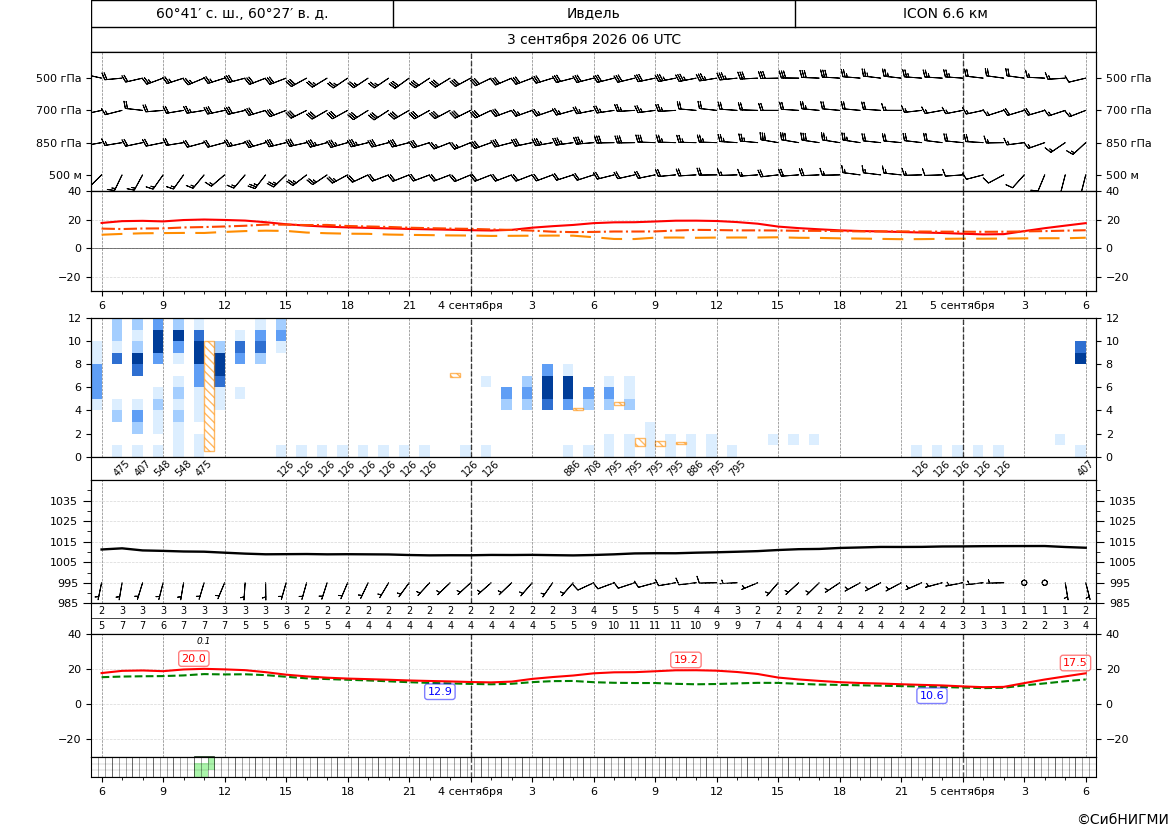The width and height of the screenshot is (1169, 827).
Task: Click the tall orange hatched bar
Action: tap(209, 397)
